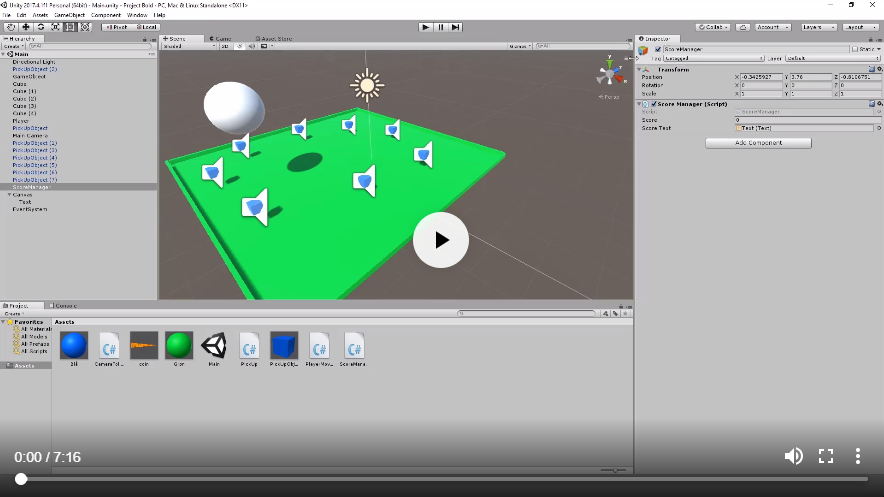Click the Transform component gear icon
The height and width of the screenshot is (497, 884).
878,69
